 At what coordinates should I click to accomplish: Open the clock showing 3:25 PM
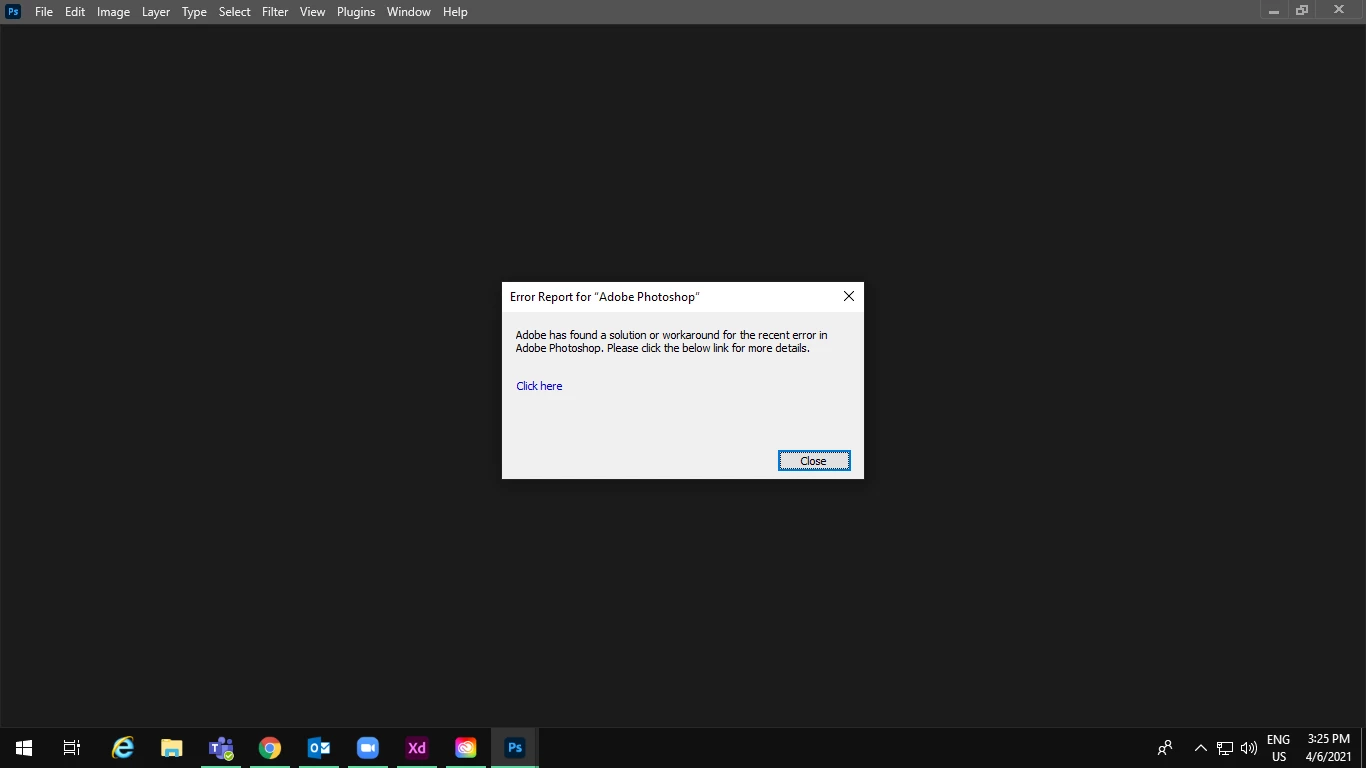pos(1329,748)
